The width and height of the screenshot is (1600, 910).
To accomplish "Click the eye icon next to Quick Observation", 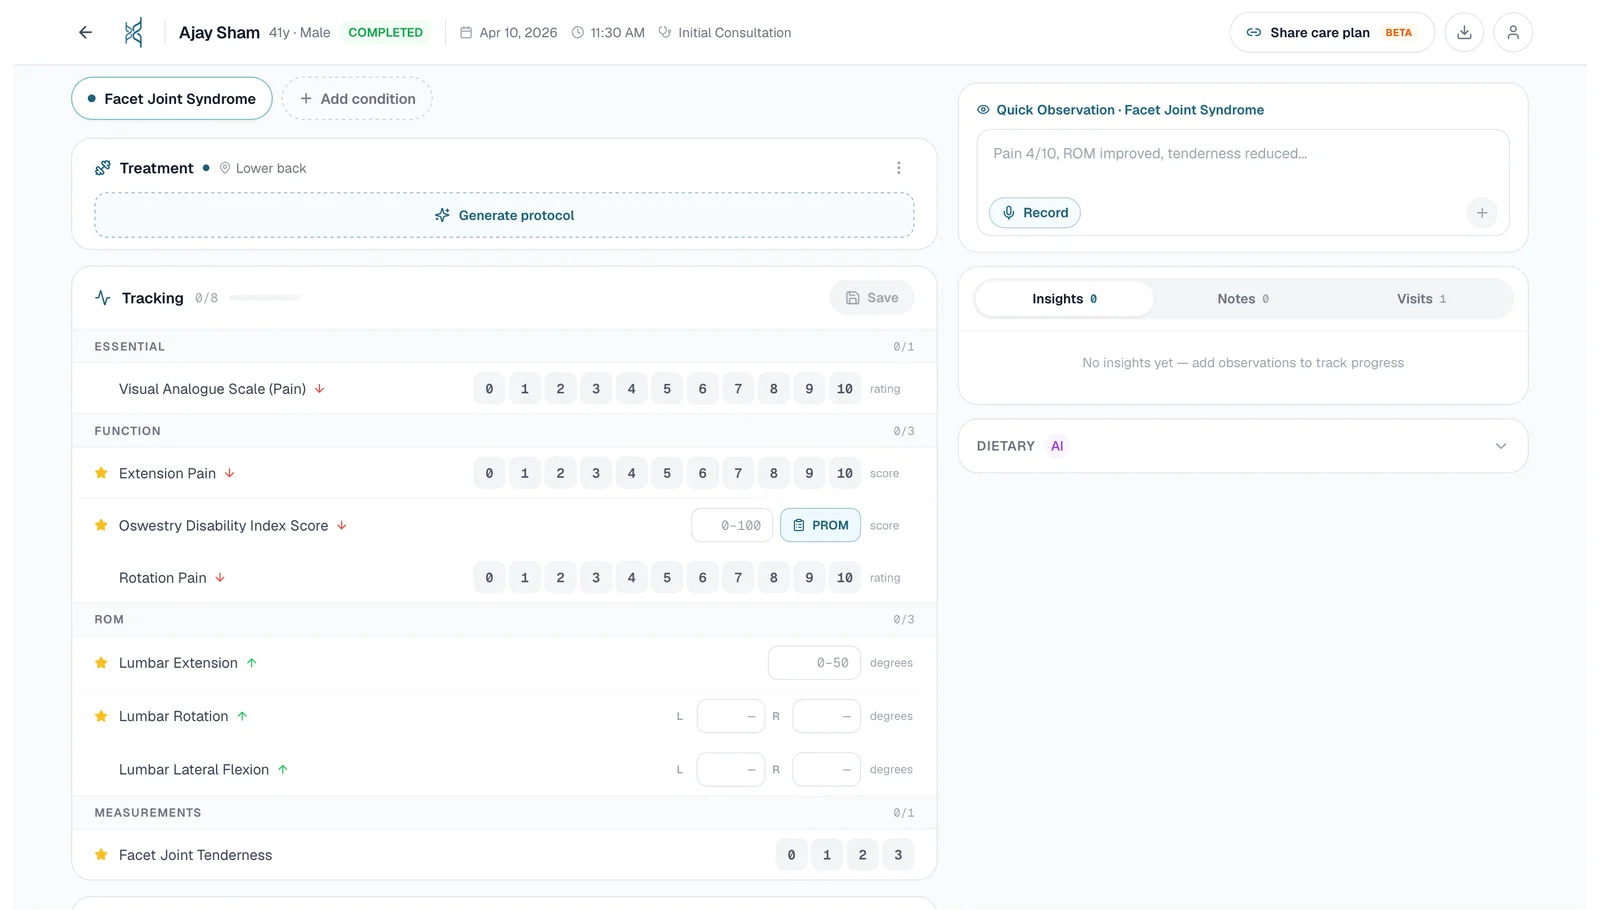I will [983, 110].
